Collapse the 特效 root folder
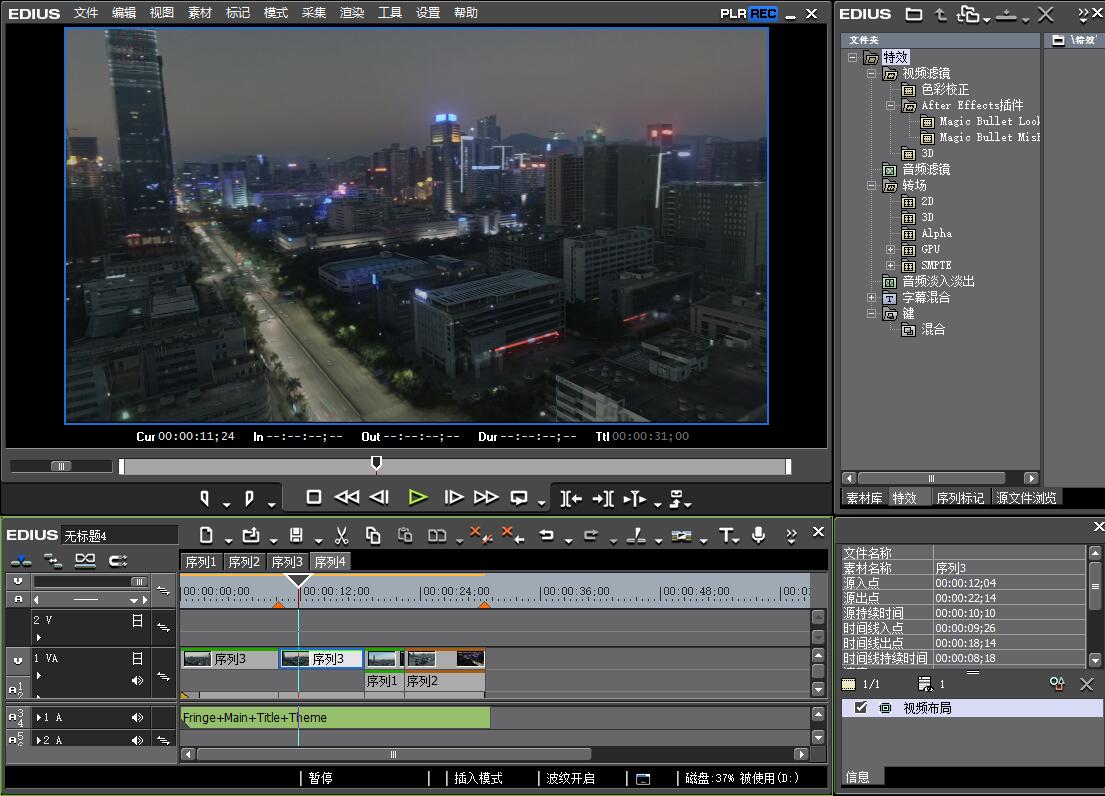The image size is (1105, 796). [853, 57]
